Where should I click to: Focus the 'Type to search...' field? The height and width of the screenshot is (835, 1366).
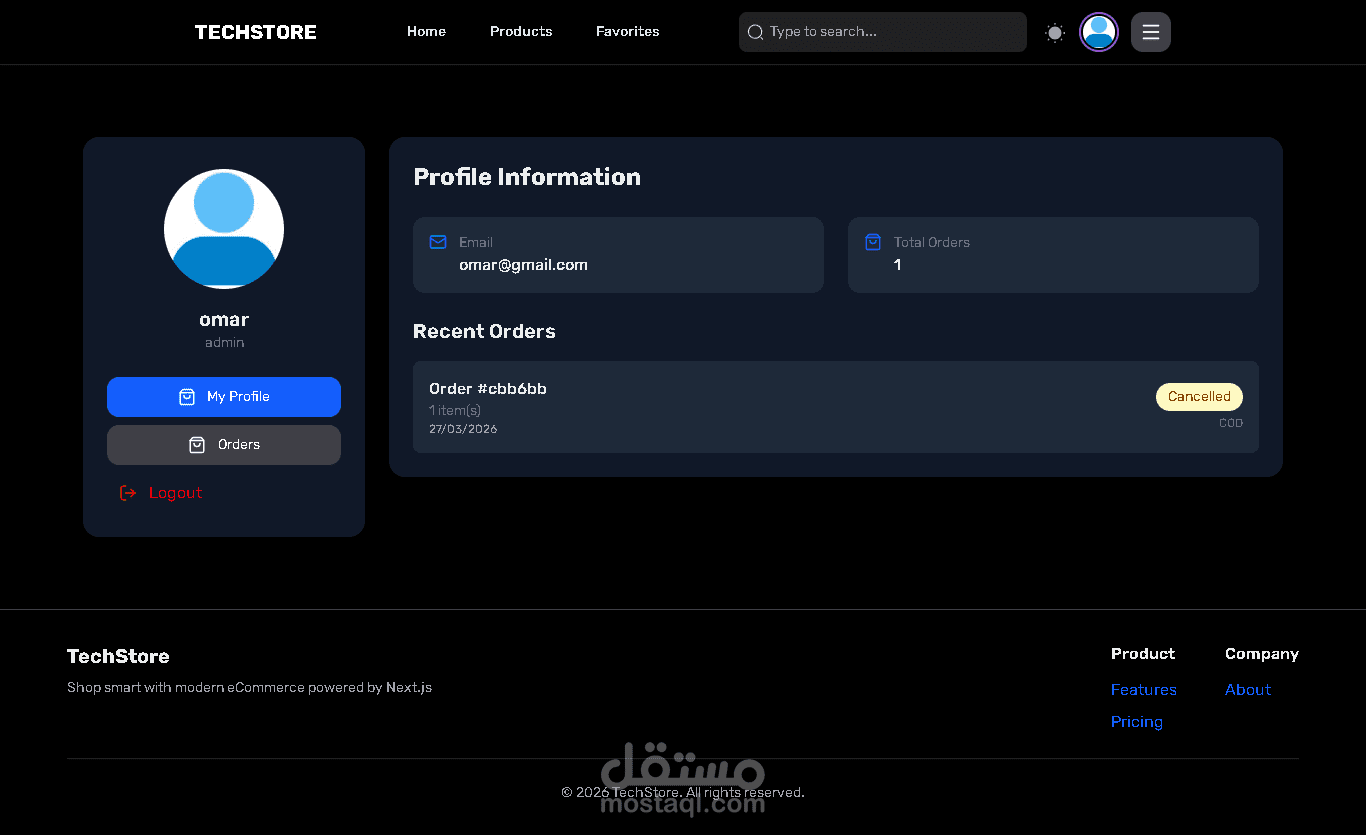pos(883,32)
